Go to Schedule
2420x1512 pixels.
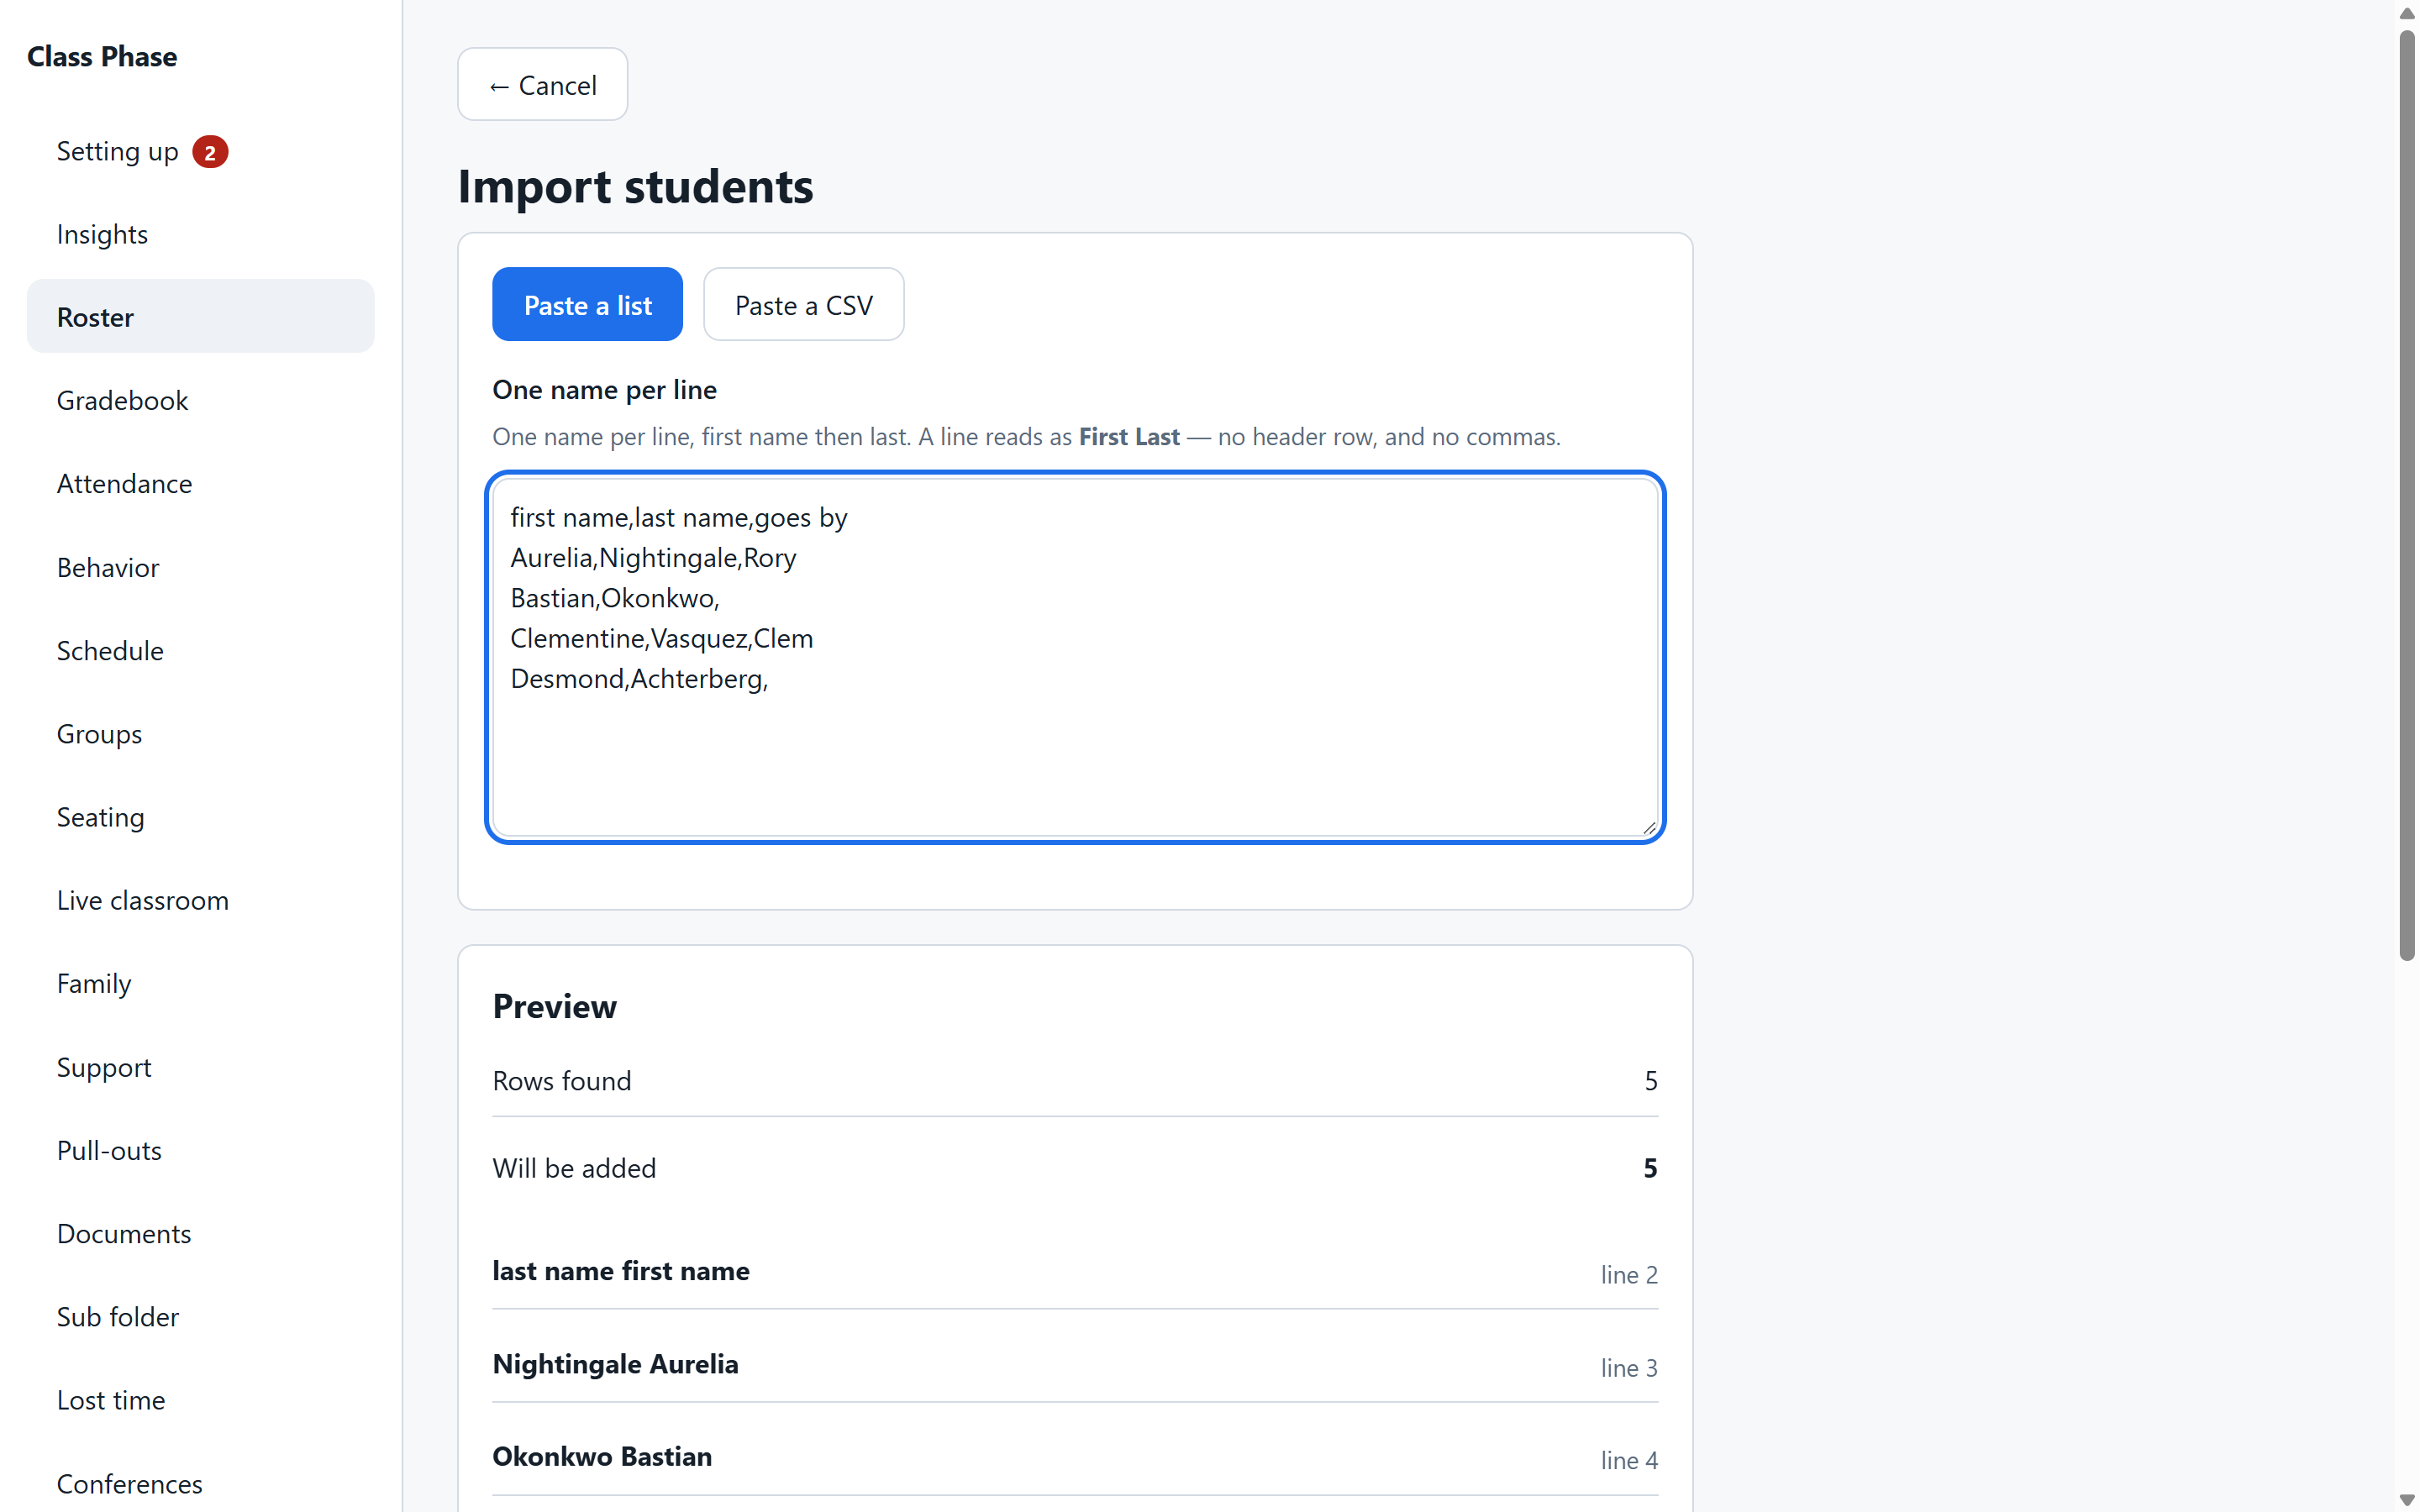tap(200, 650)
